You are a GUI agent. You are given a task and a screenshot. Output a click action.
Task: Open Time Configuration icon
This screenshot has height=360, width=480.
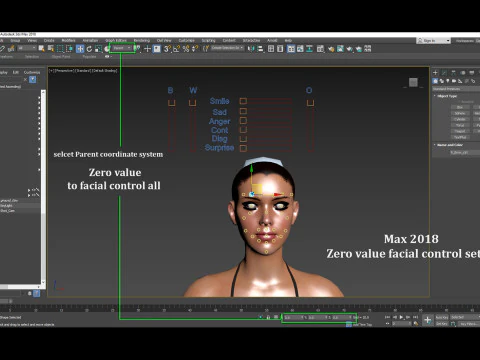pos(416,323)
